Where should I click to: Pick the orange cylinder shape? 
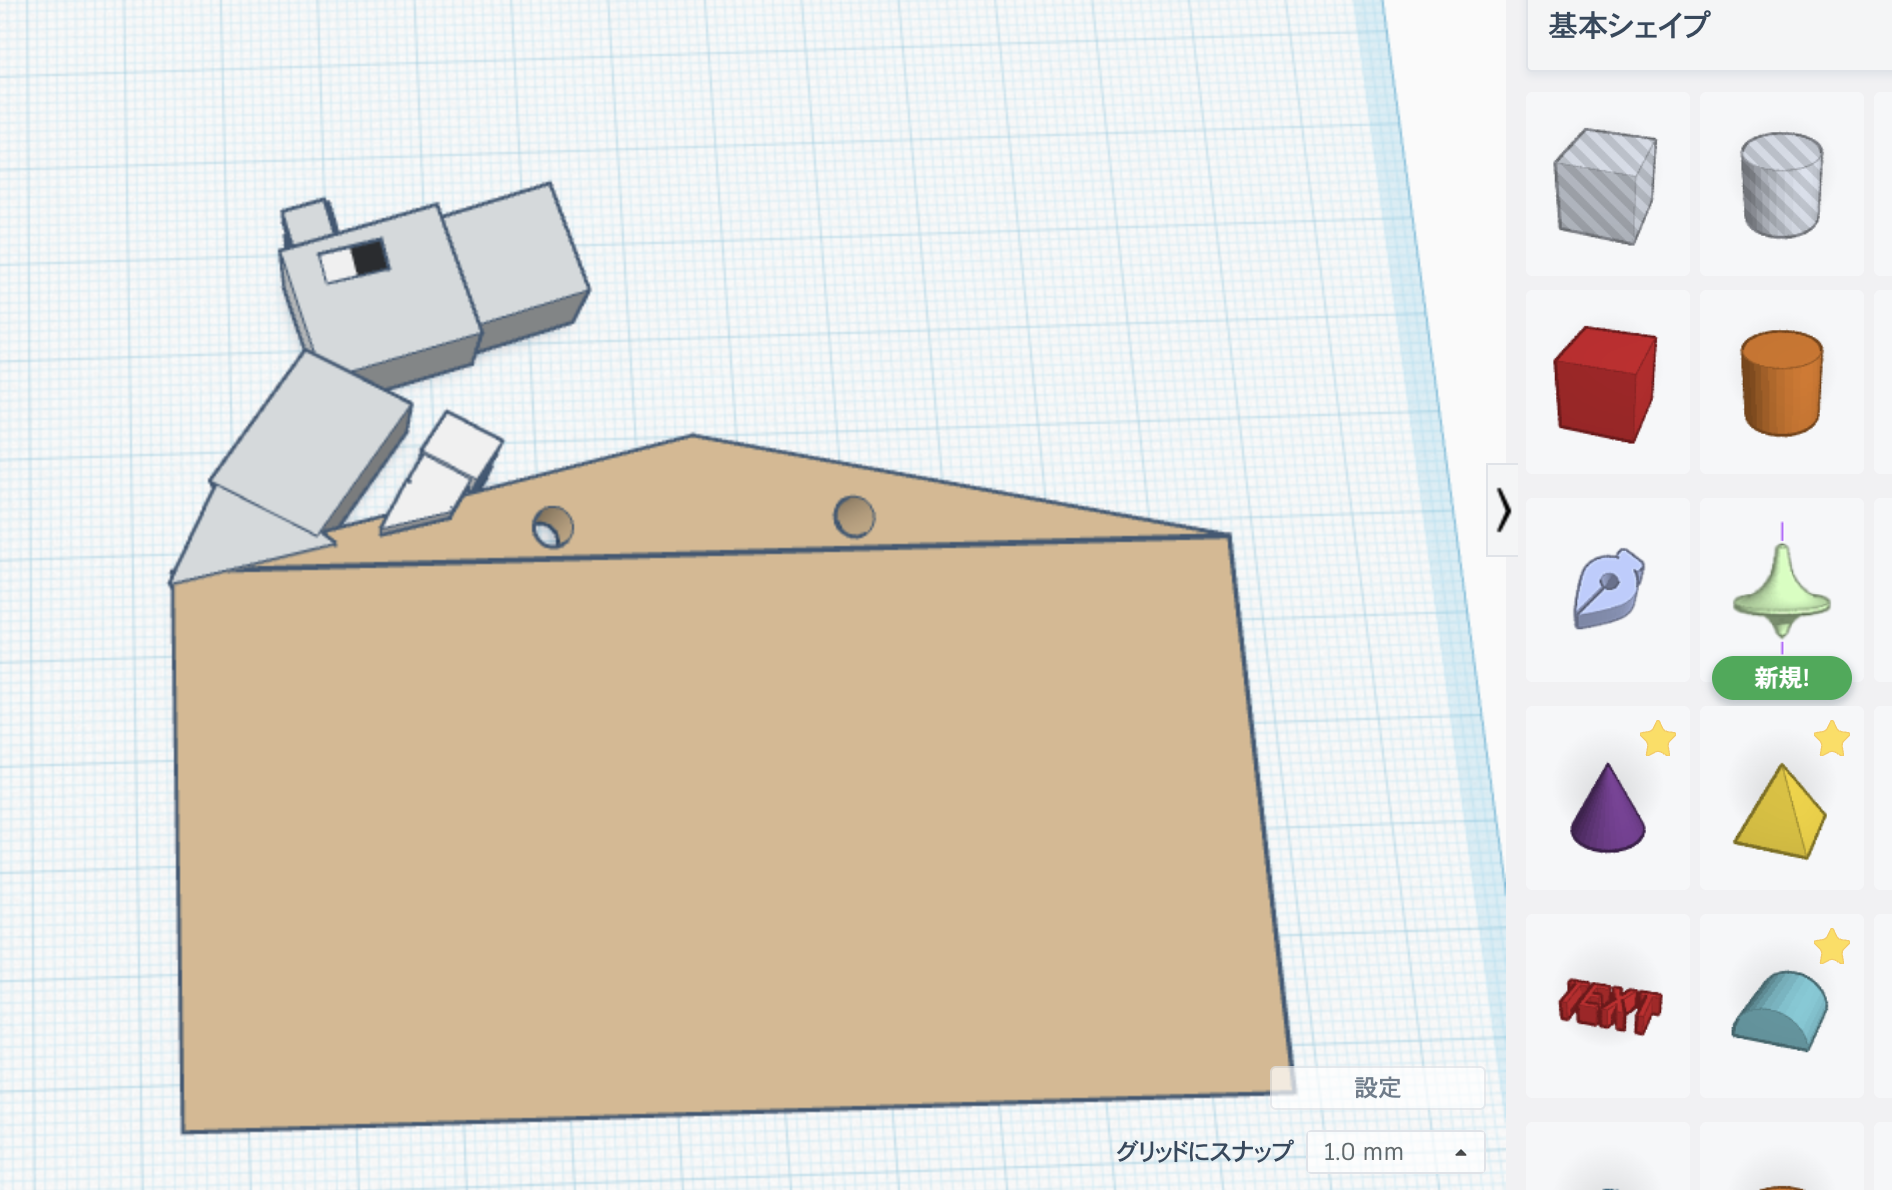tap(1780, 384)
